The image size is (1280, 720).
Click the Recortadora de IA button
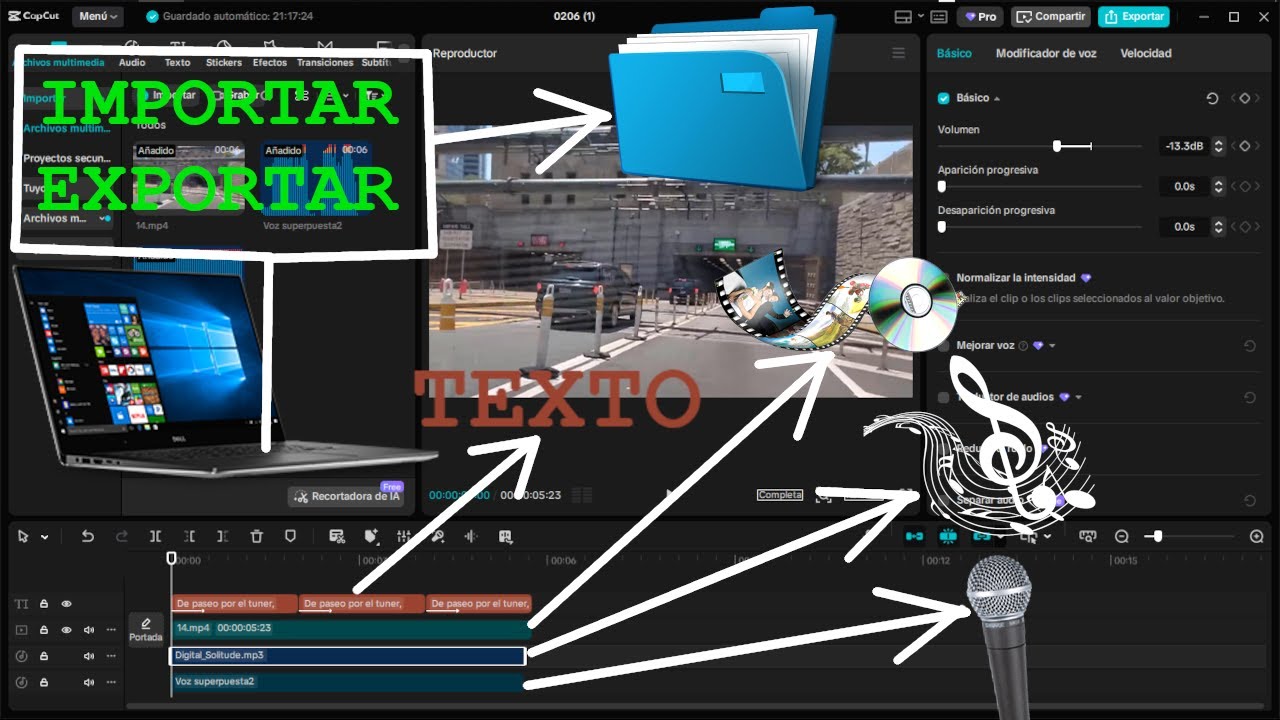(x=346, y=496)
